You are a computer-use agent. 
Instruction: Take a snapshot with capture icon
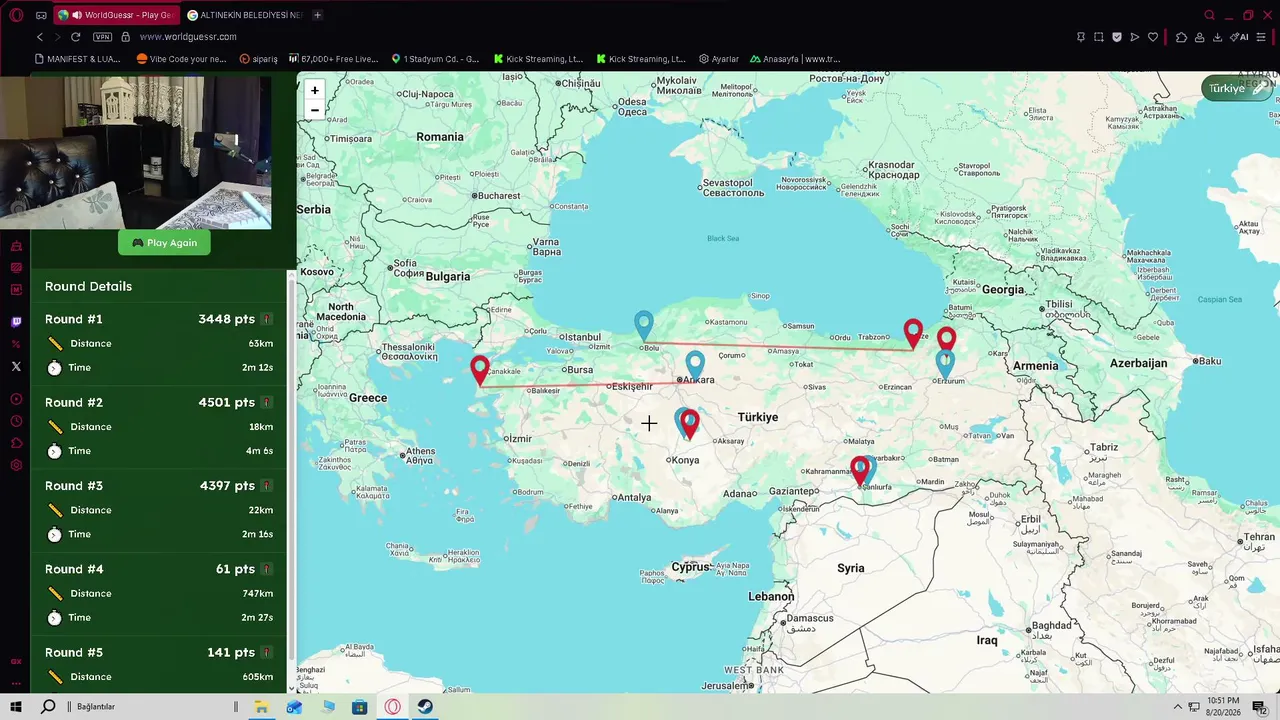click(1099, 37)
